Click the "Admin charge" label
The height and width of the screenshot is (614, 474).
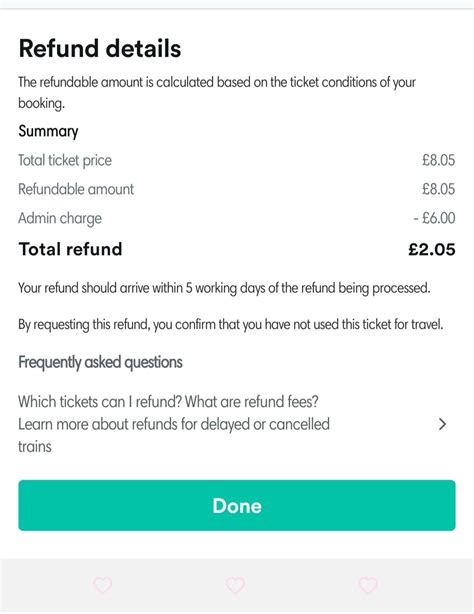[60, 218]
